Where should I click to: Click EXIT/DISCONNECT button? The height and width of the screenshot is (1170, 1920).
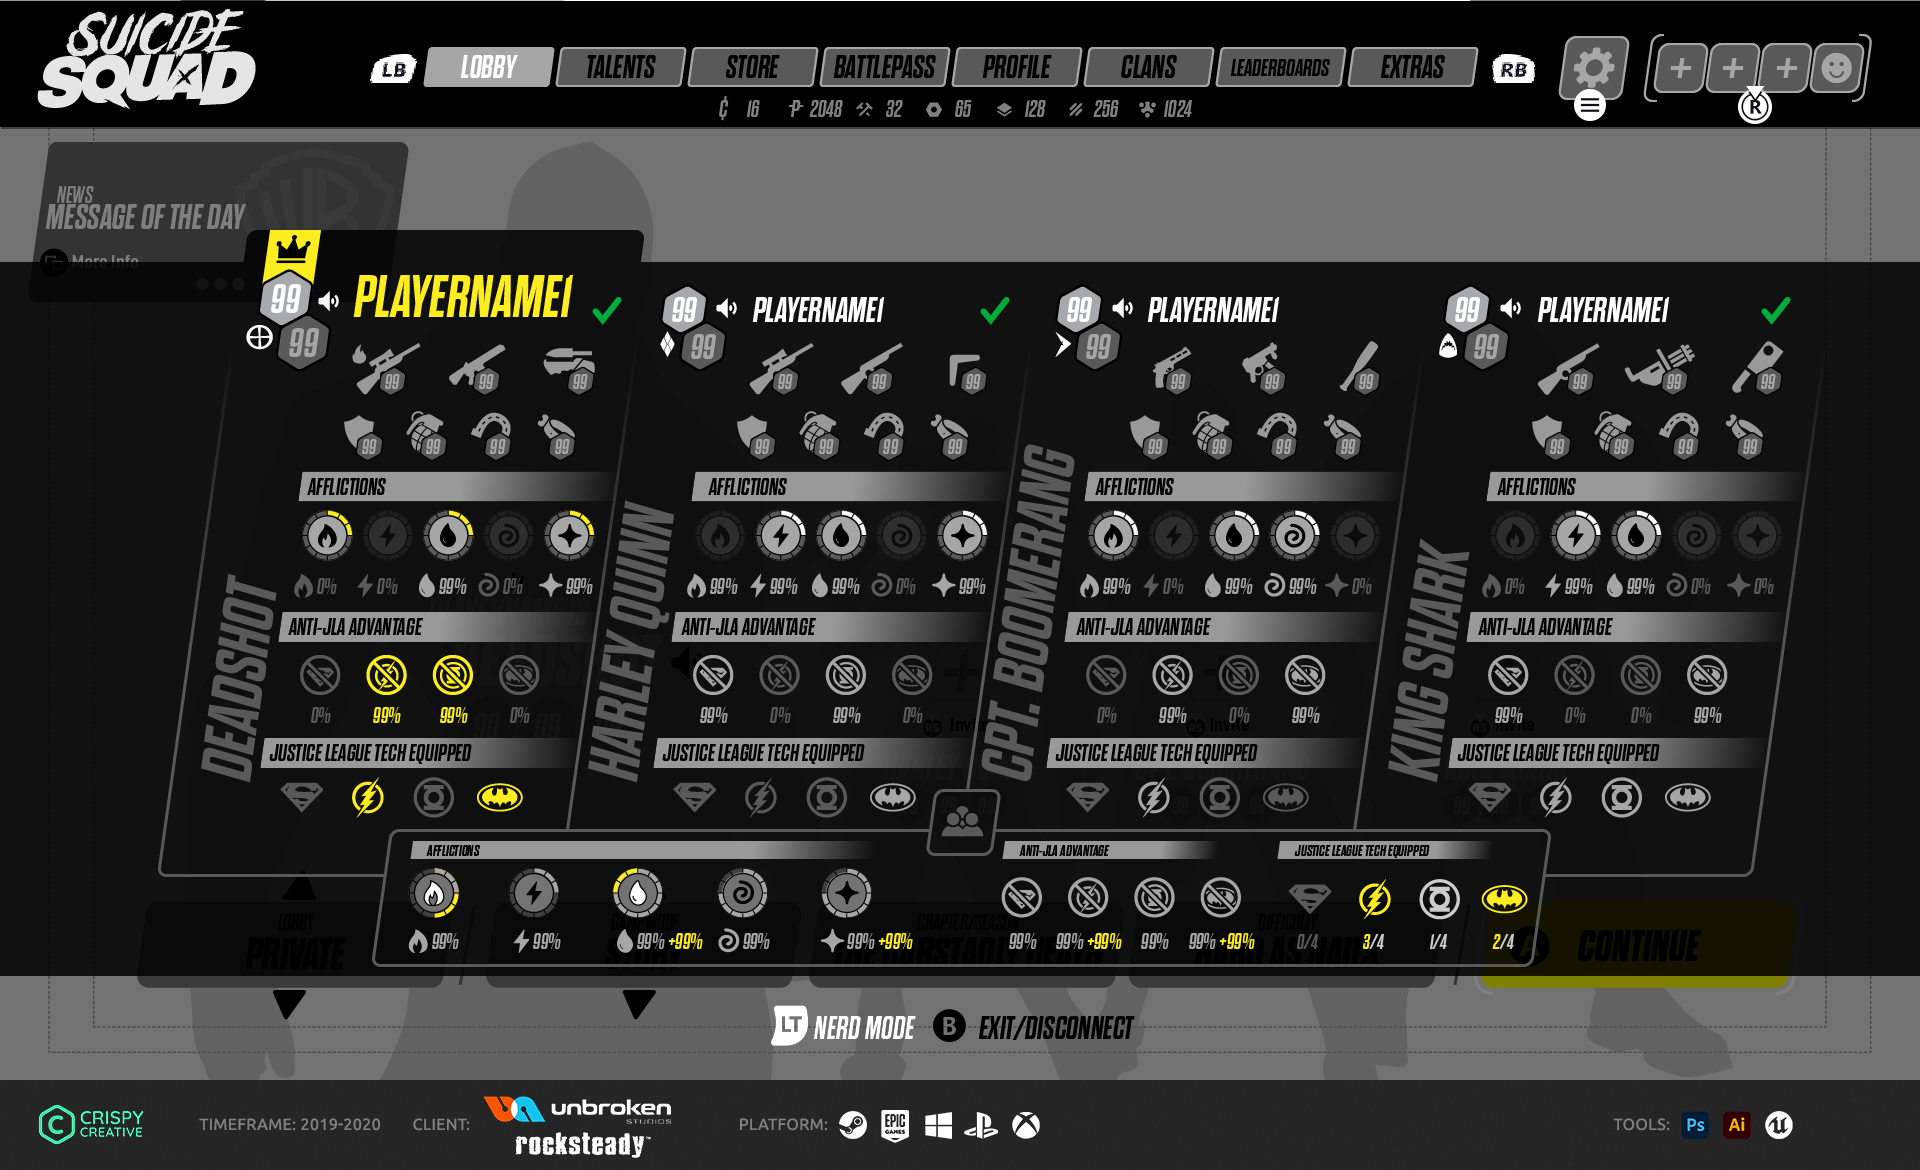1034,1026
